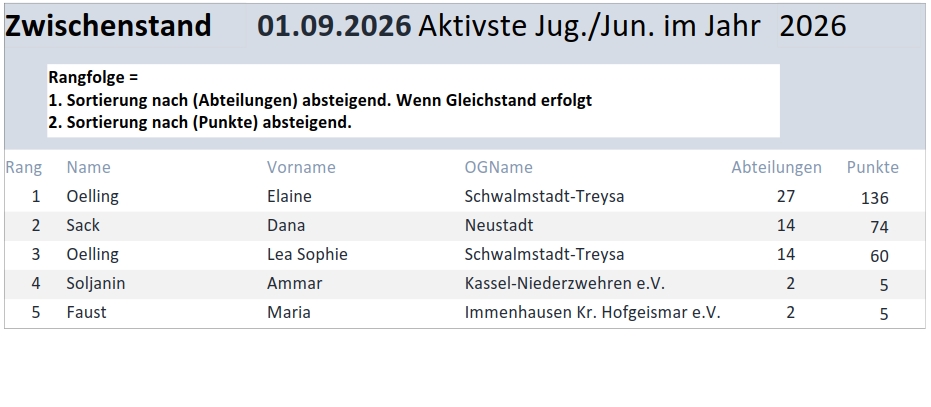Select Immenhausen Kr. Hofgeismar e.V. entry
931x407 pixels.
pyautogui.click(x=592, y=313)
